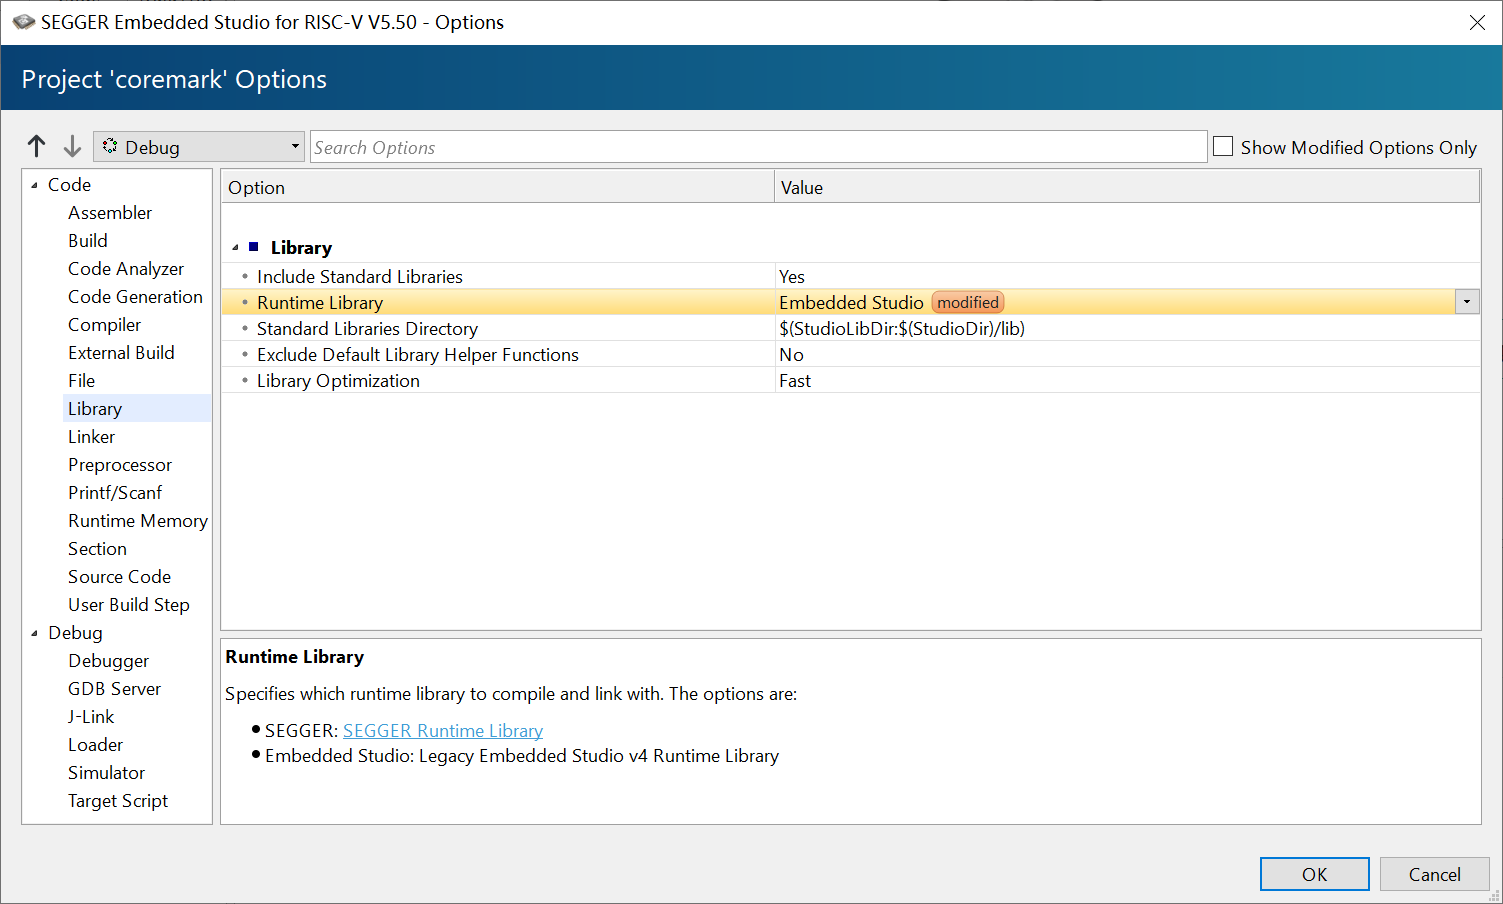Select the File category
This screenshot has height=904, width=1503.
82,381
